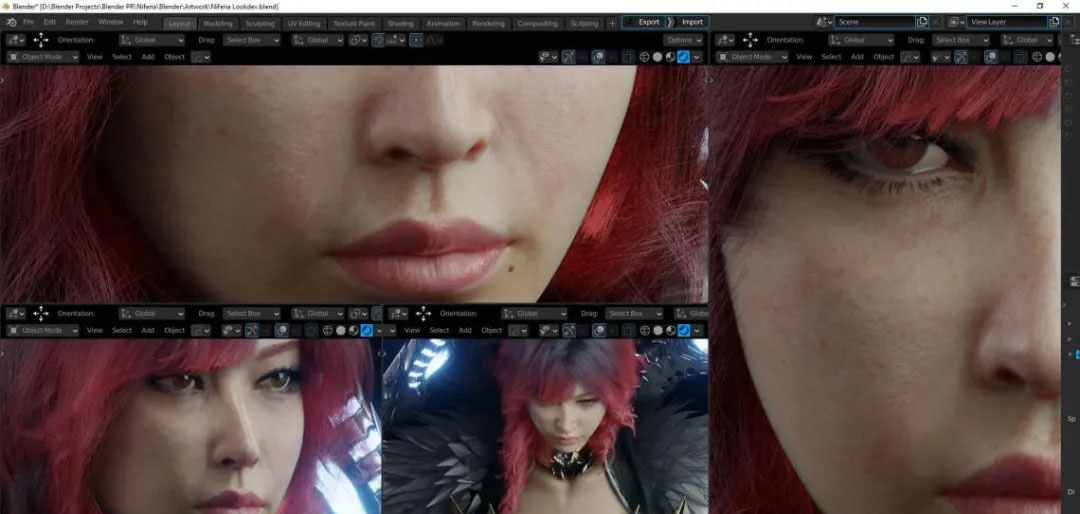
Task: Set material preview shading in top-left viewport
Action: pyautogui.click(x=670, y=56)
